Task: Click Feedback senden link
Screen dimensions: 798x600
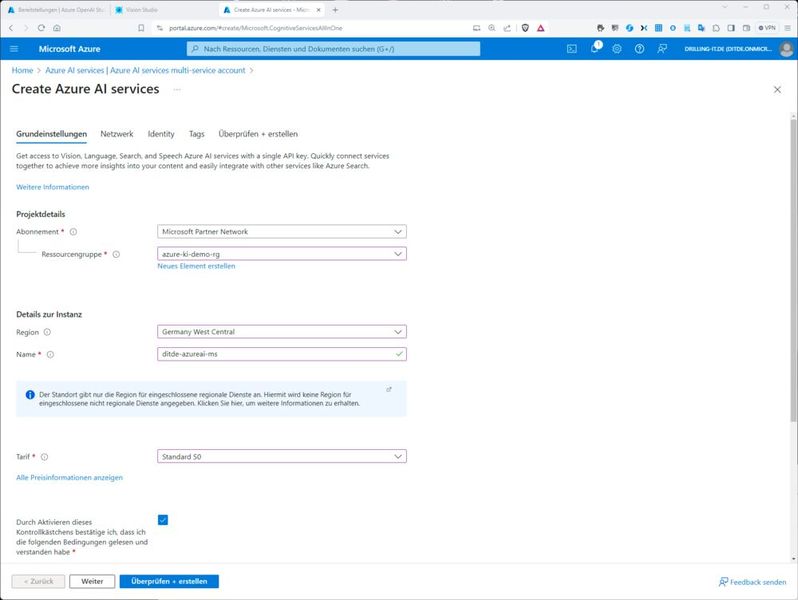Action: (x=752, y=582)
